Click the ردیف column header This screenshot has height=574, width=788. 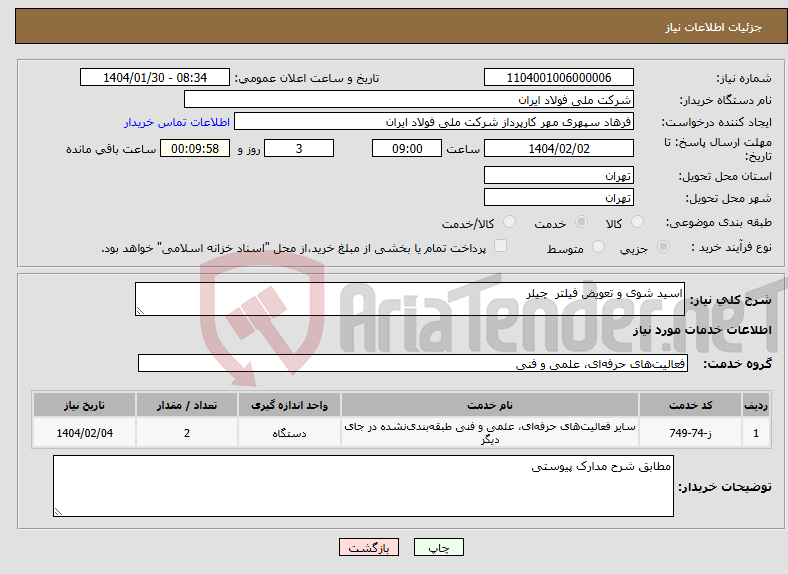pyautogui.click(x=756, y=405)
